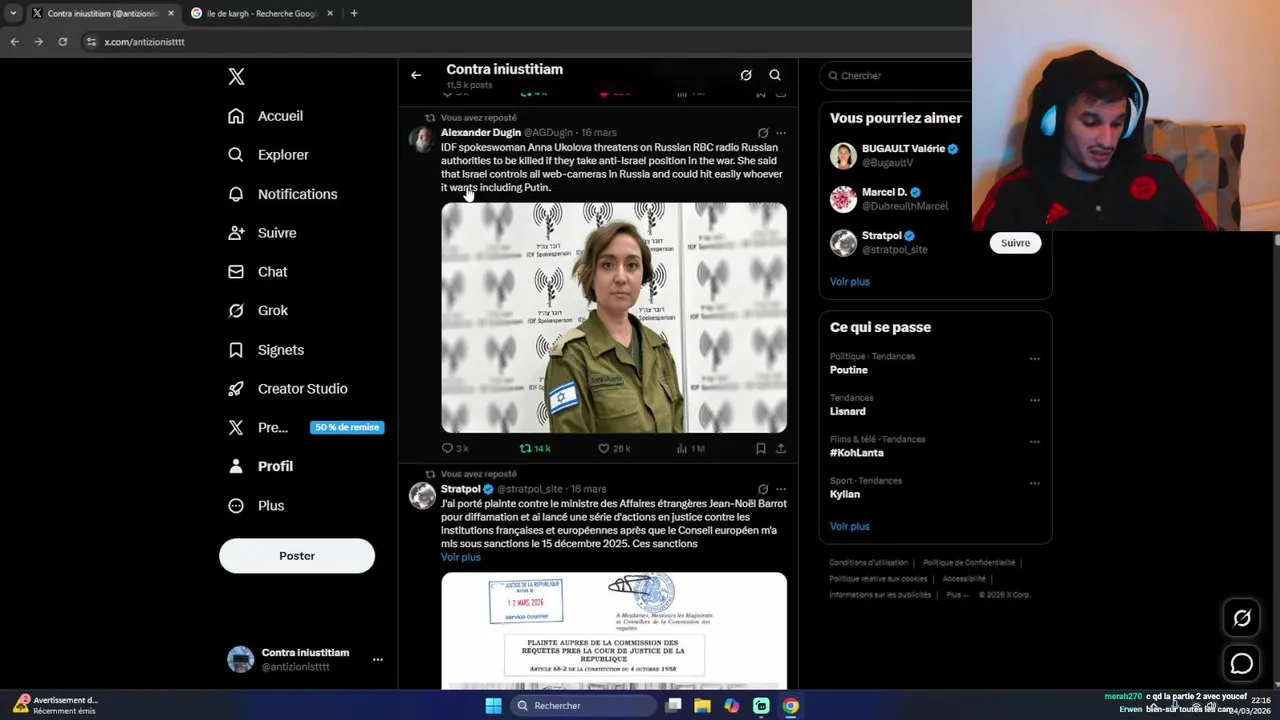Open options for the Poutine trend

1035,358
